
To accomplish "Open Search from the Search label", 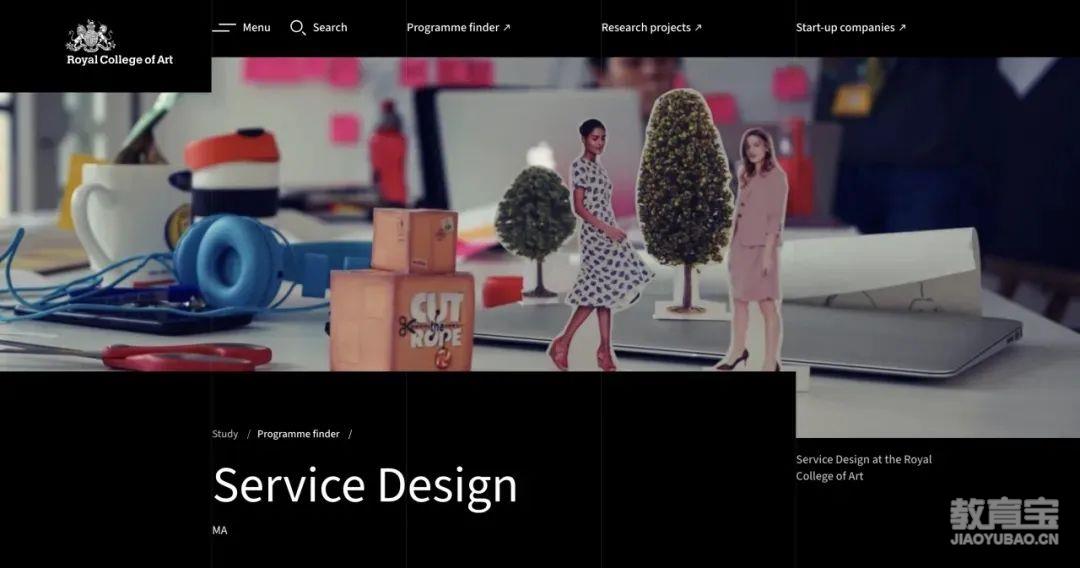I will tap(330, 28).
